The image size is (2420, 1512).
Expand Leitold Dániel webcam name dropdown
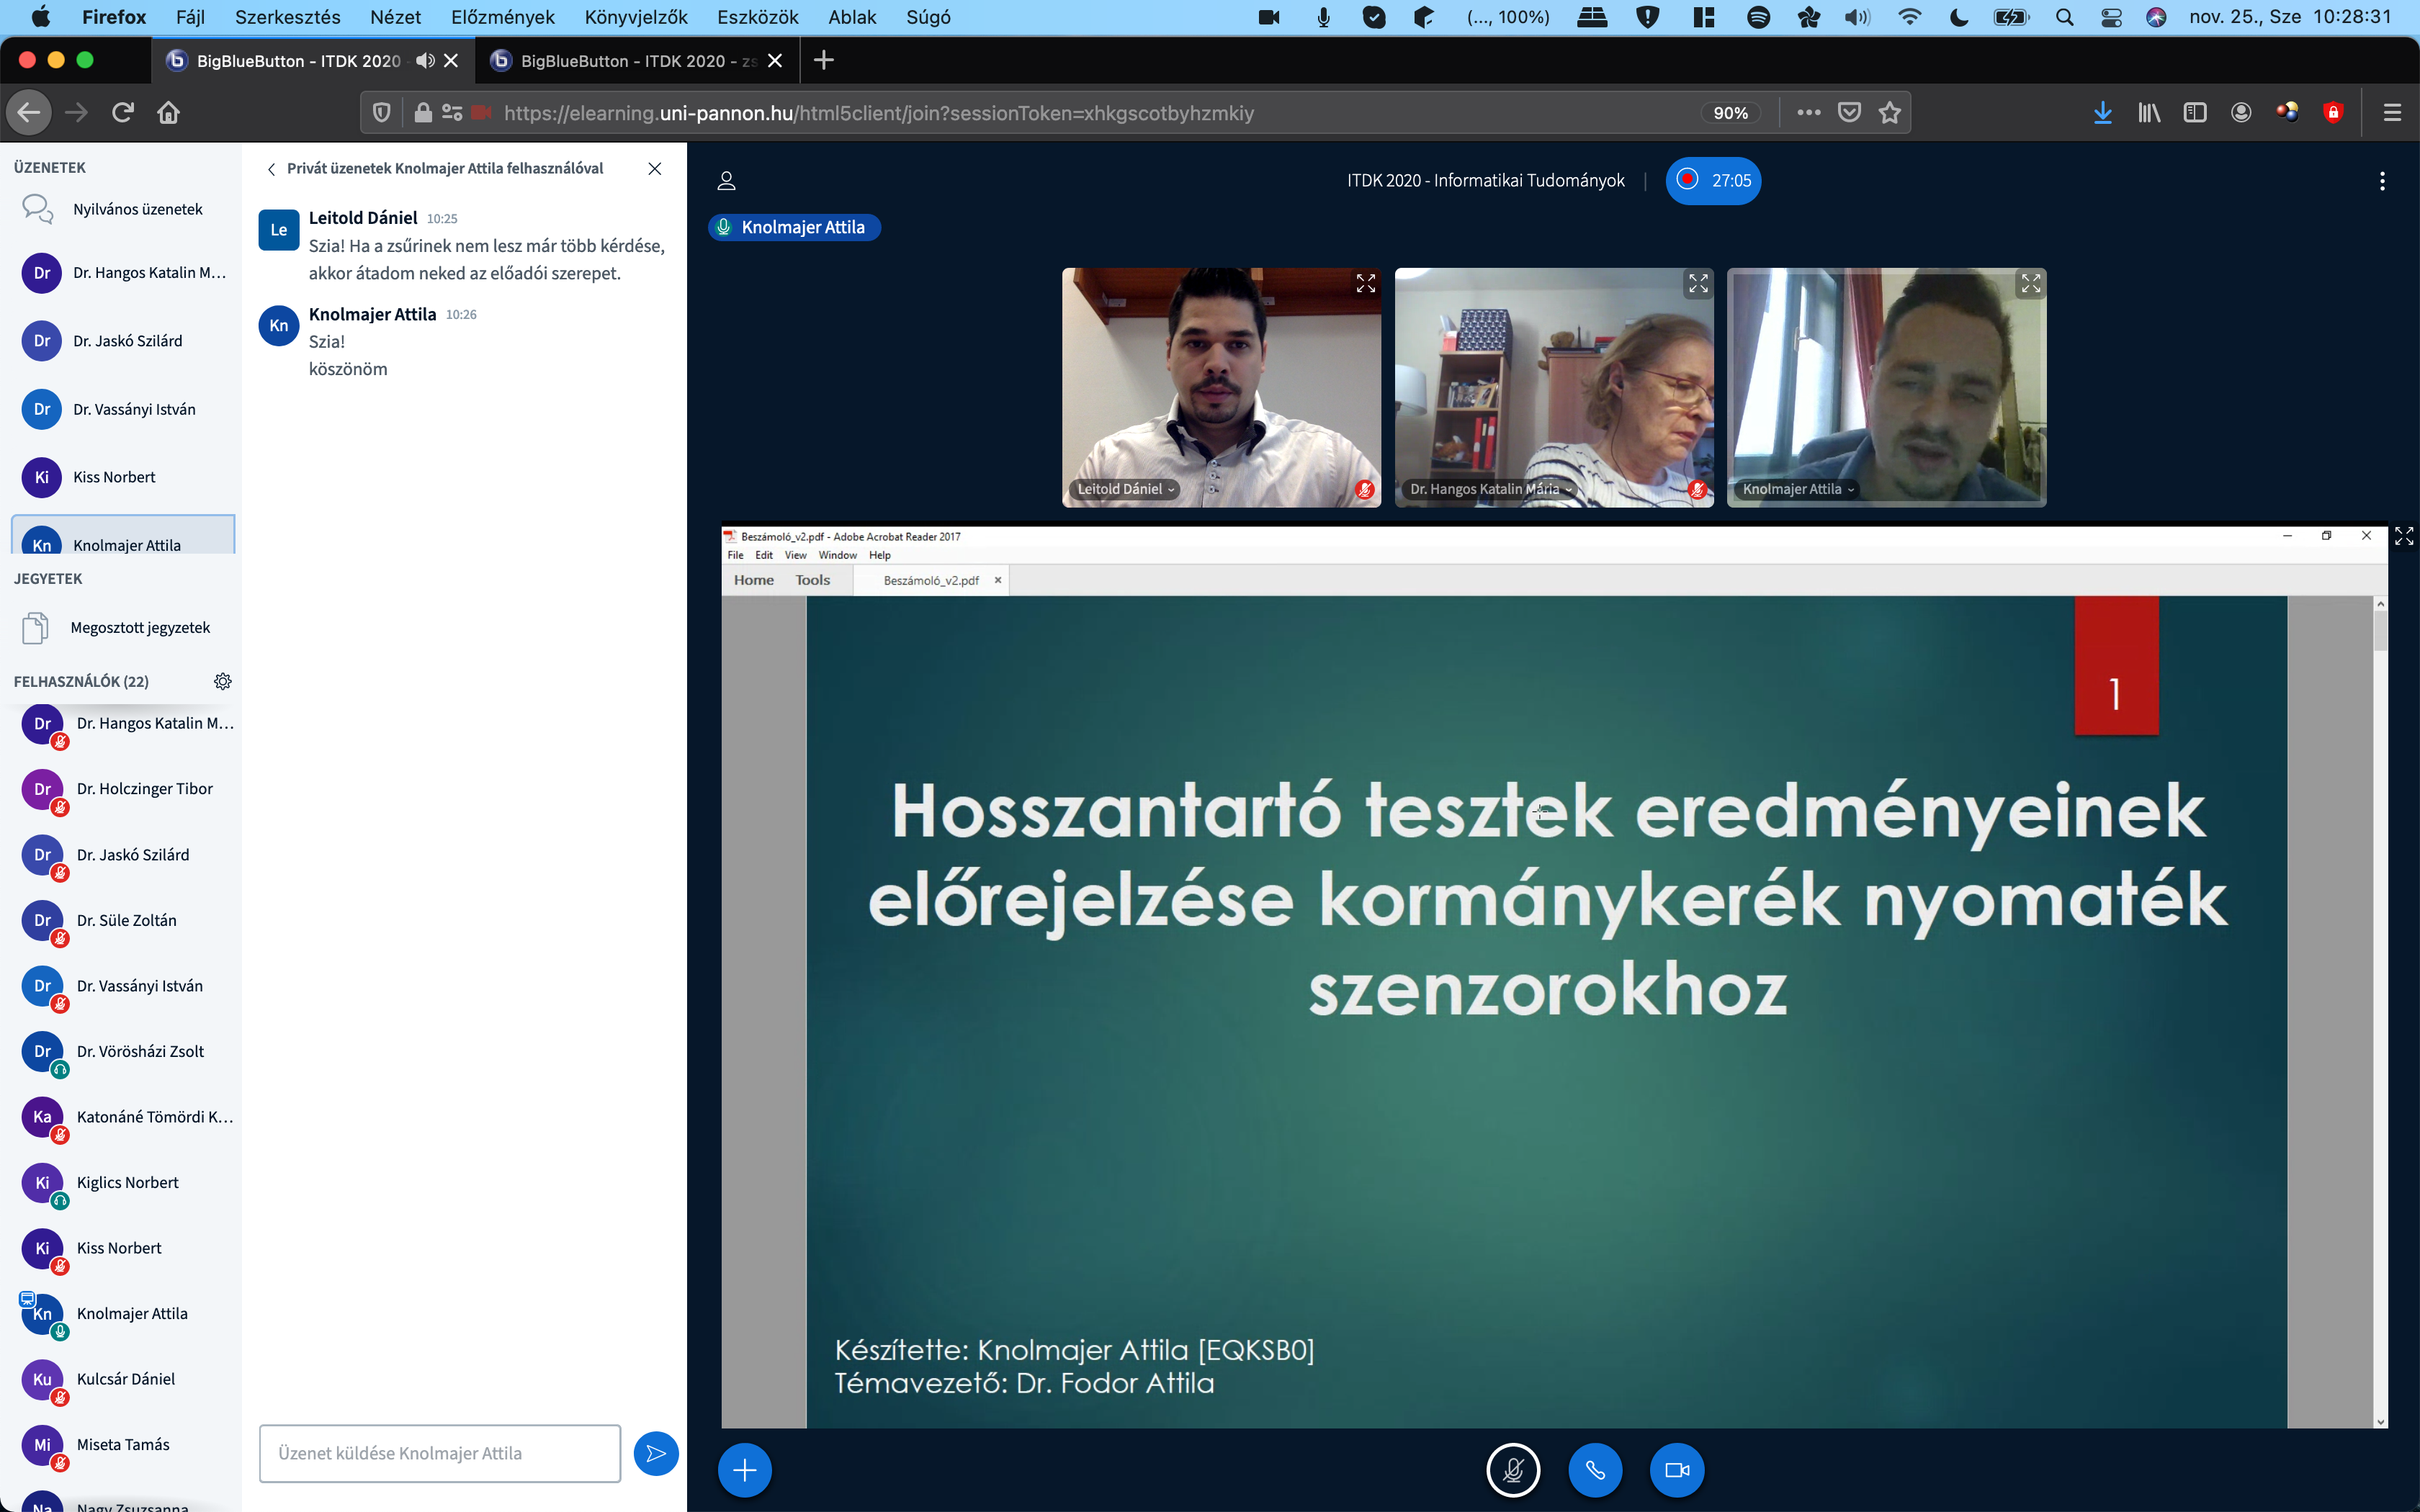coord(1126,489)
